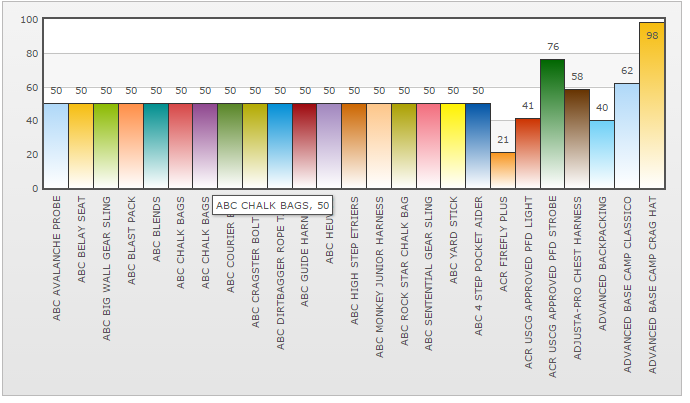Click the 60 tick on the vertical axis
This screenshot has width=690, height=403.
32,88
